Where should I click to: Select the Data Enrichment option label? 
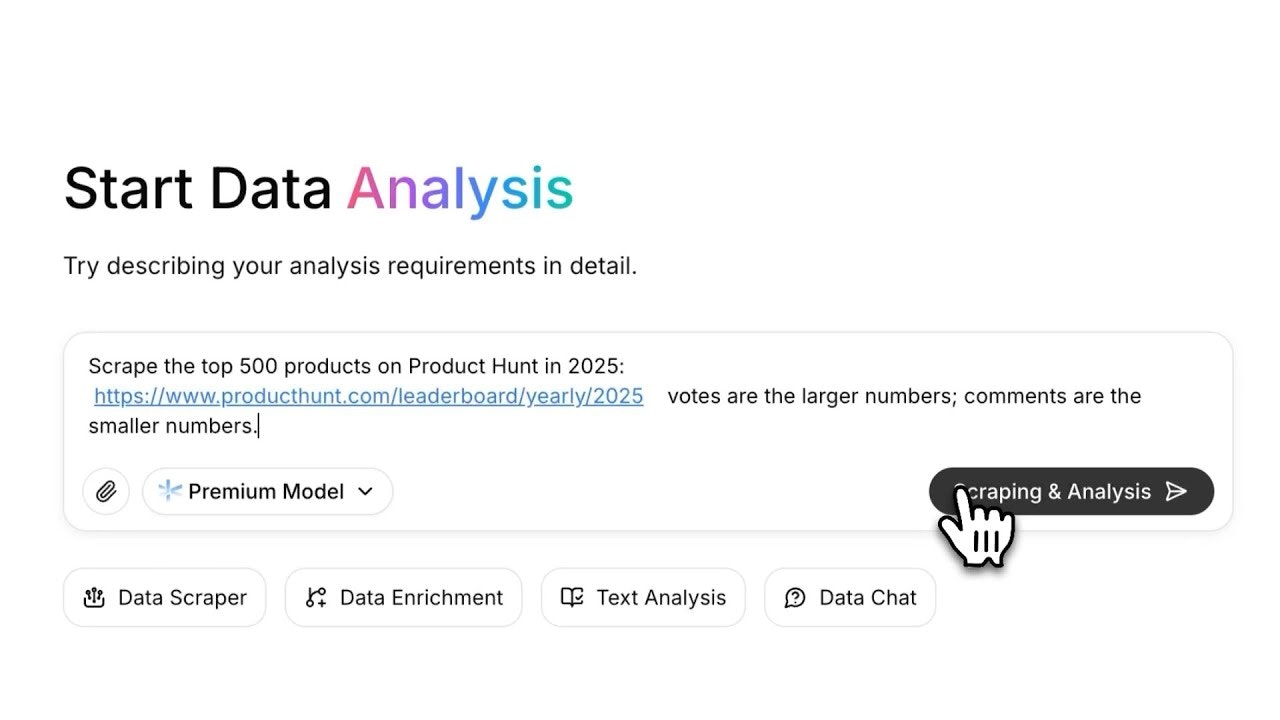pyautogui.click(x=421, y=598)
